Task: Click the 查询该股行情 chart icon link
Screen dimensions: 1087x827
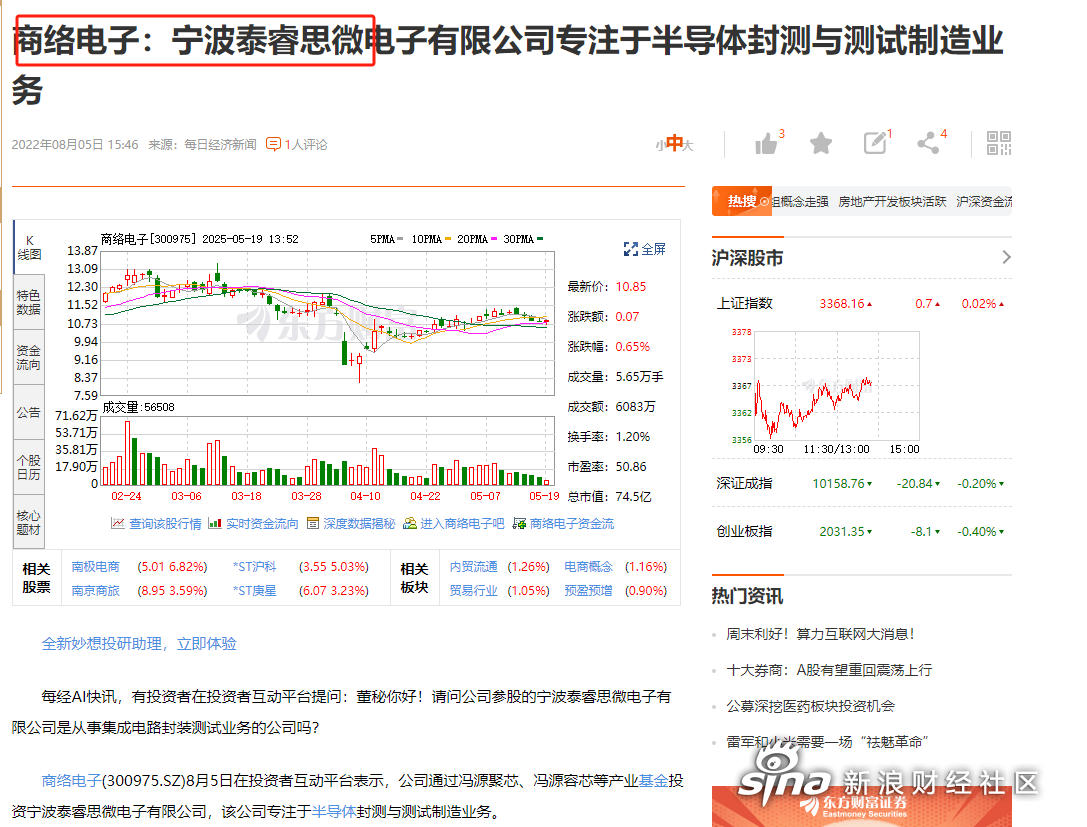Action: click(156, 523)
